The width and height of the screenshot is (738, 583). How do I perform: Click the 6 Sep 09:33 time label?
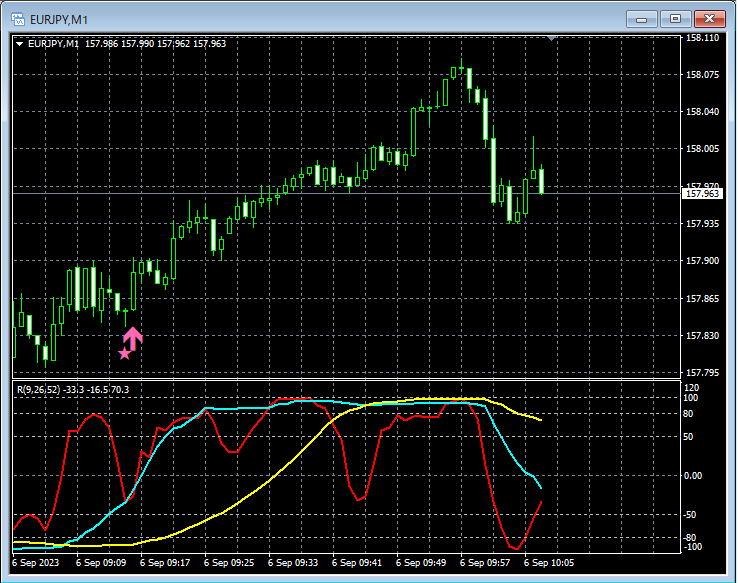coord(293,563)
